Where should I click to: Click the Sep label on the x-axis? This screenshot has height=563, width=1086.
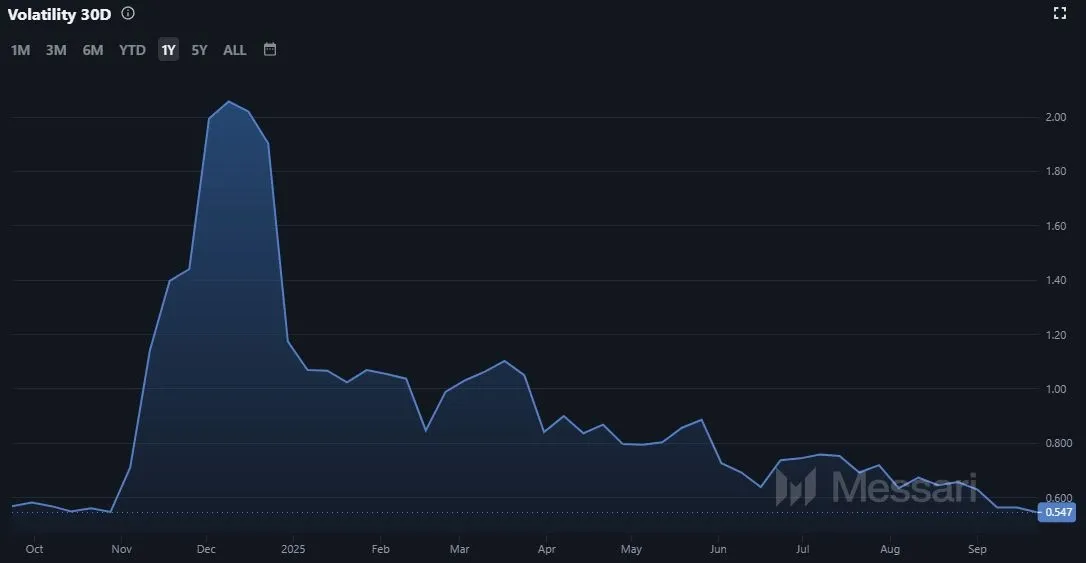pos(977,549)
